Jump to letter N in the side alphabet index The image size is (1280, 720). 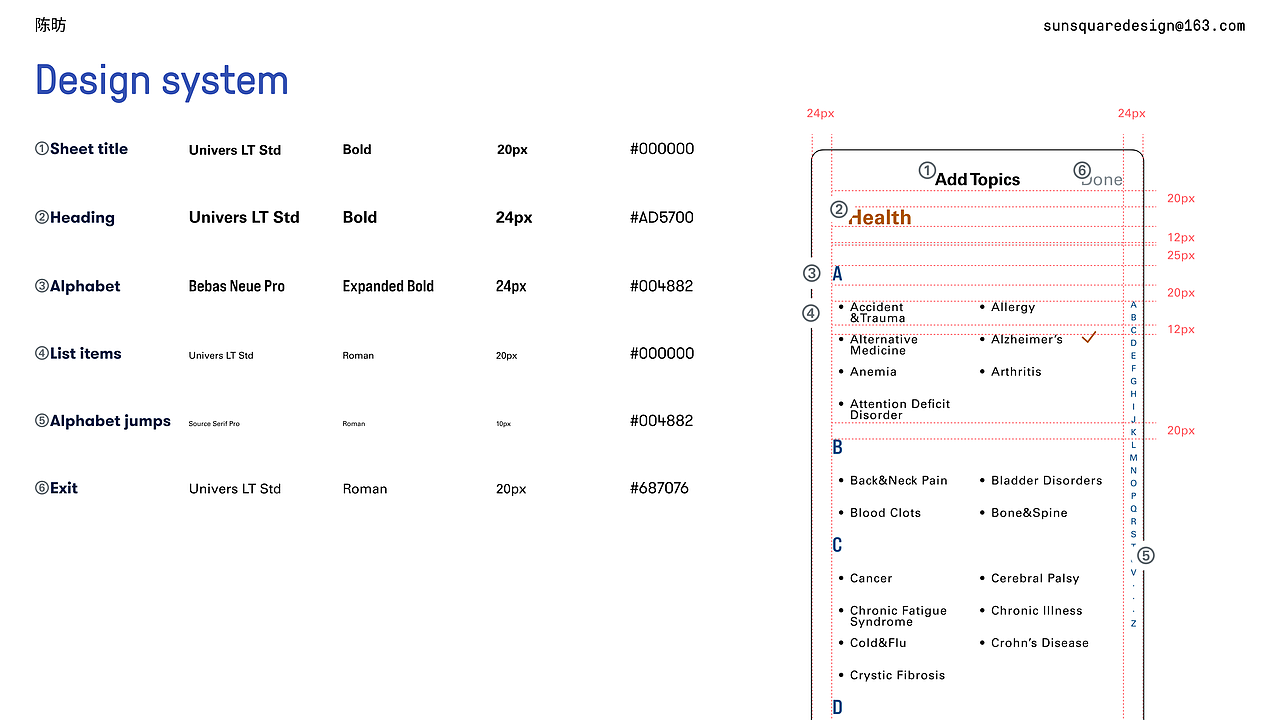click(x=1133, y=470)
